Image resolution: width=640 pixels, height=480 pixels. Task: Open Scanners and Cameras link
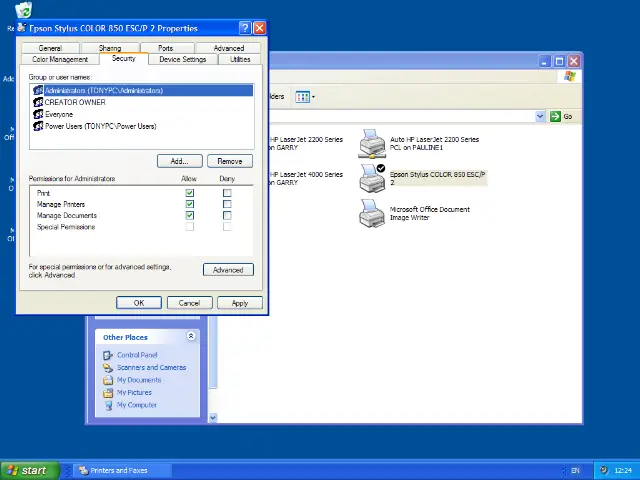[151, 367]
